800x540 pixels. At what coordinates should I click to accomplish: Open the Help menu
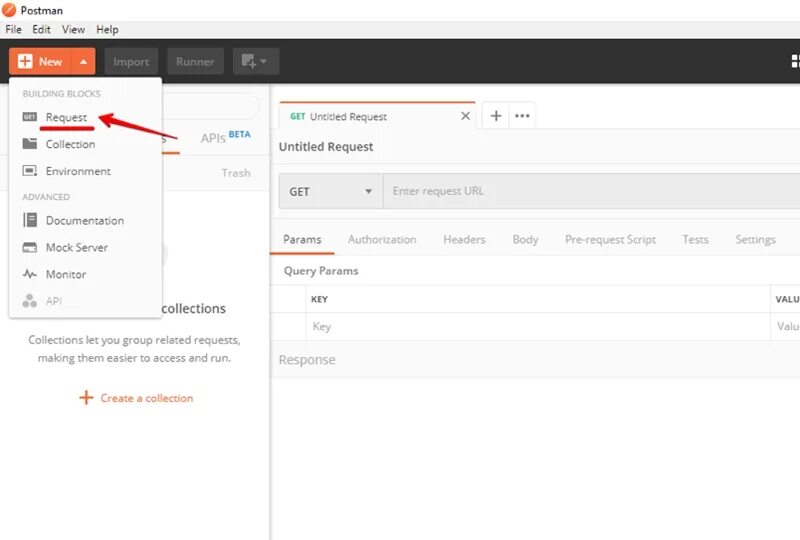(x=107, y=30)
